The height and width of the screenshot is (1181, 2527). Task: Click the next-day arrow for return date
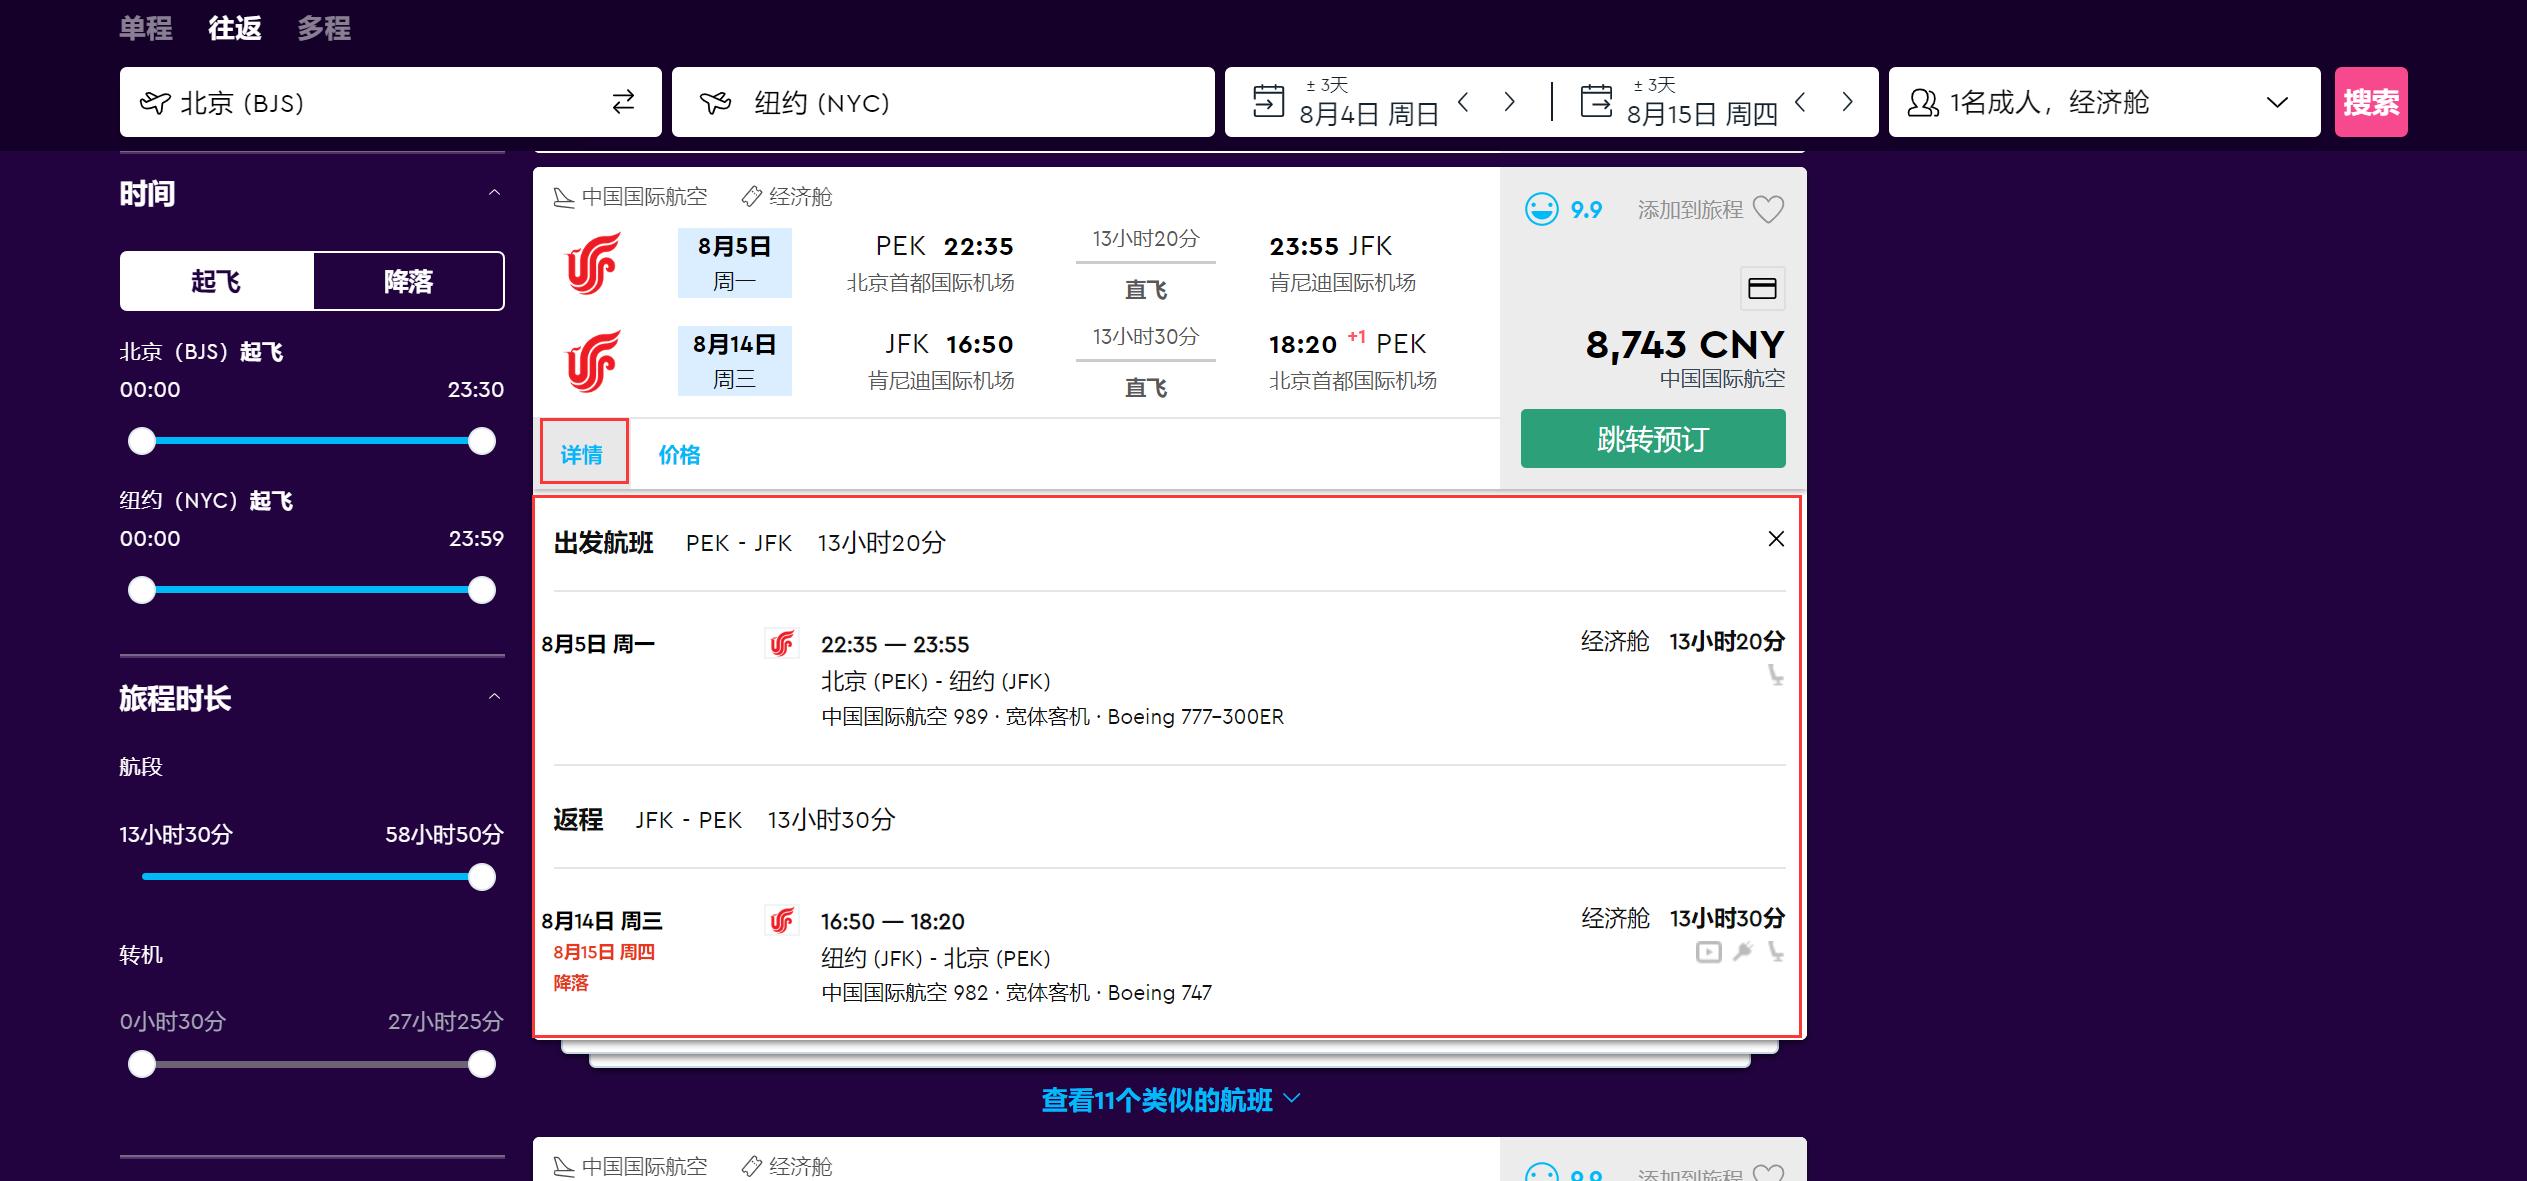pyautogui.click(x=1846, y=101)
